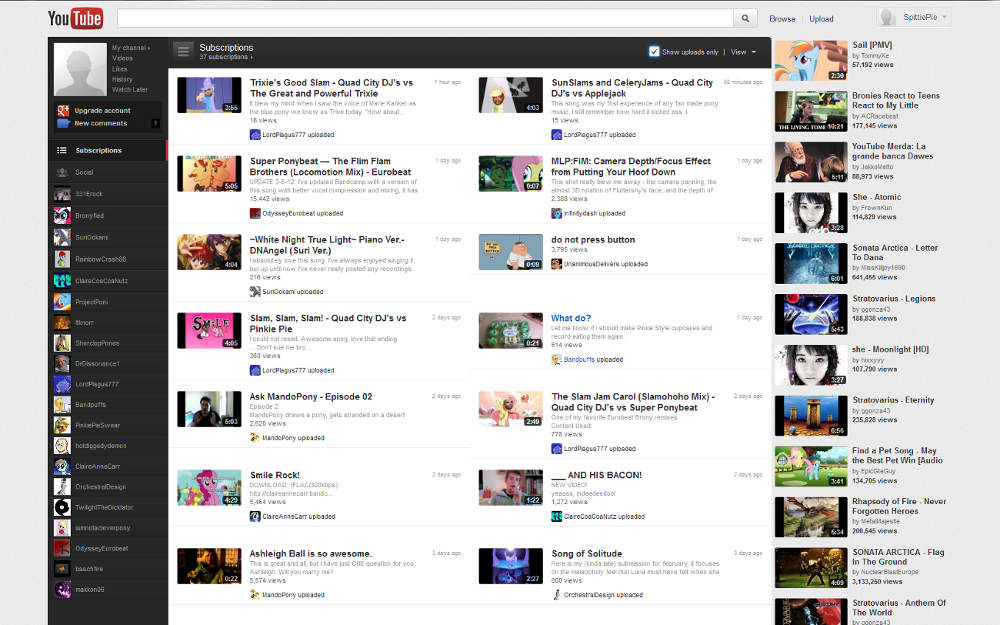Viewport: 1000px width, 625px height.
Task: Open Sonata Arctica - Letter To Dana
Action: [895, 253]
